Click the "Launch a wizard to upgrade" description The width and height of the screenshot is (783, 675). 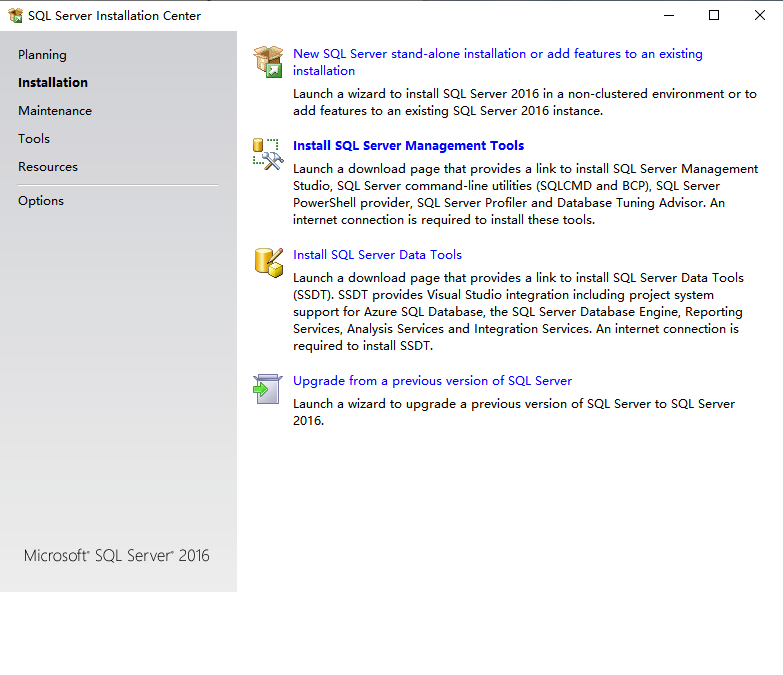pos(514,412)
